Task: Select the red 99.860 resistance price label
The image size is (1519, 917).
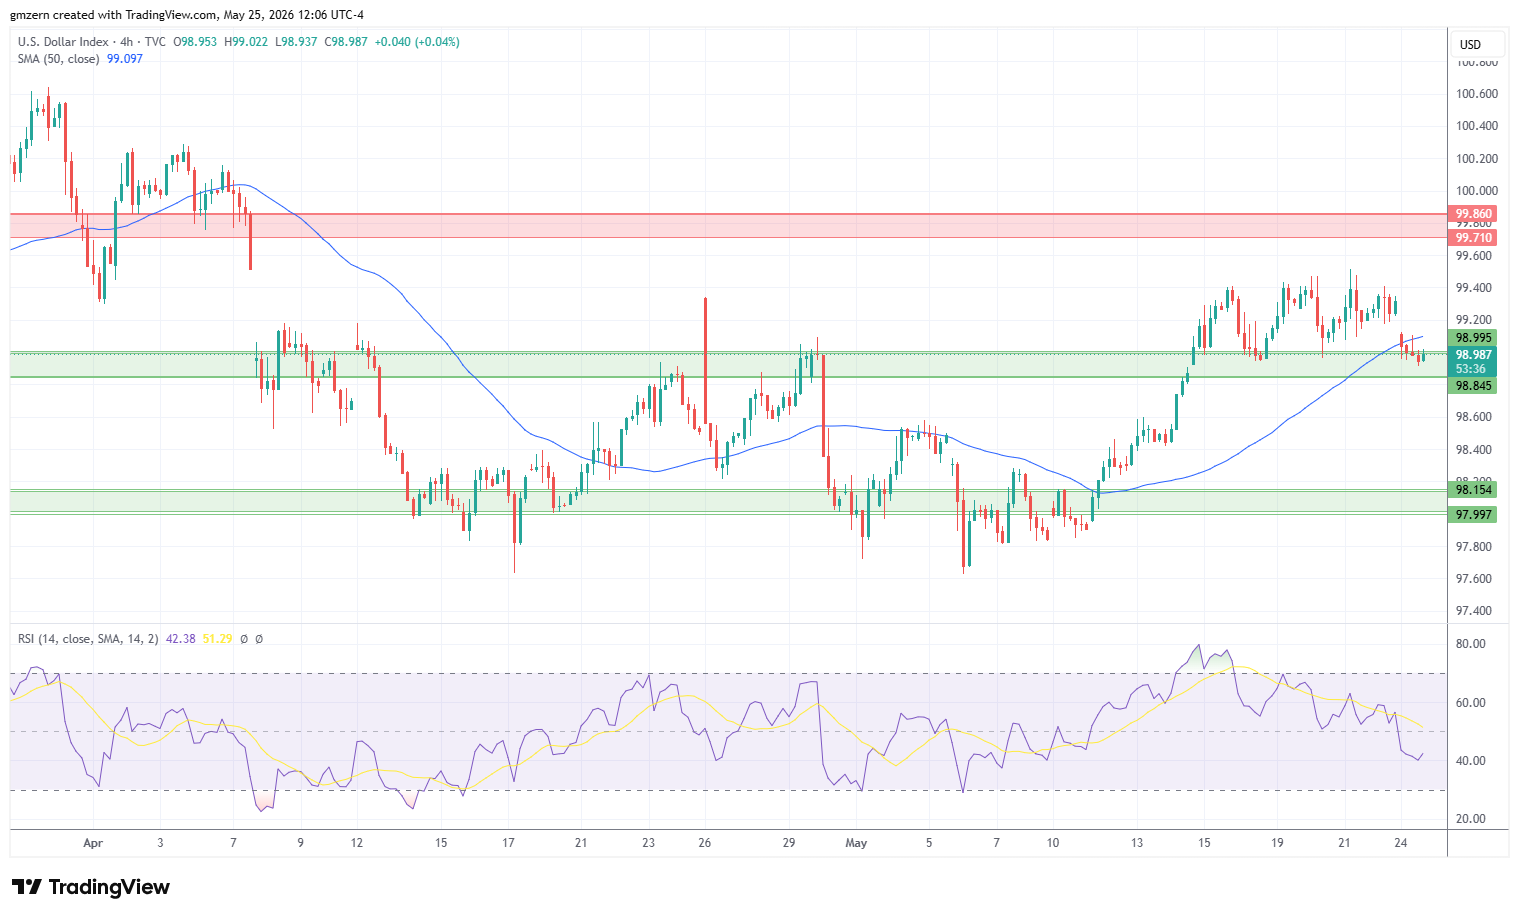Action: pyautogui.click(x=1473, y=214)
